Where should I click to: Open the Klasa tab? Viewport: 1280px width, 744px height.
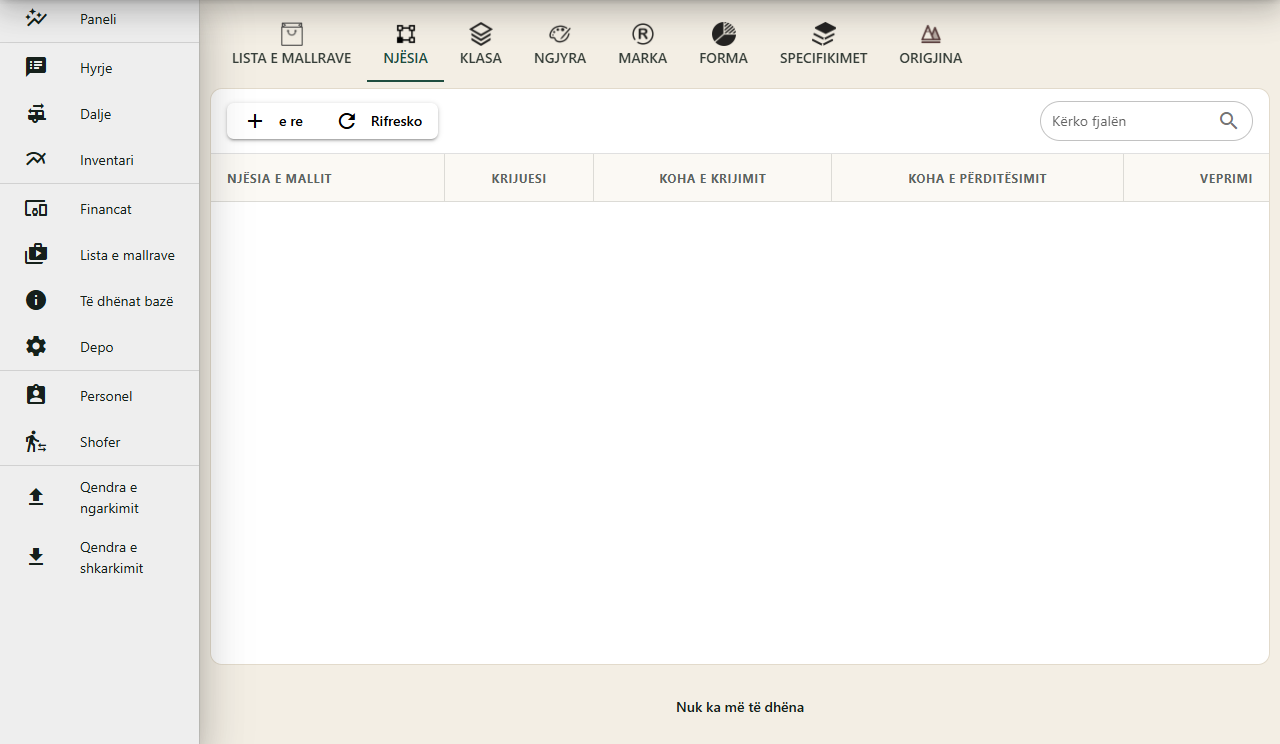(481, 47)
